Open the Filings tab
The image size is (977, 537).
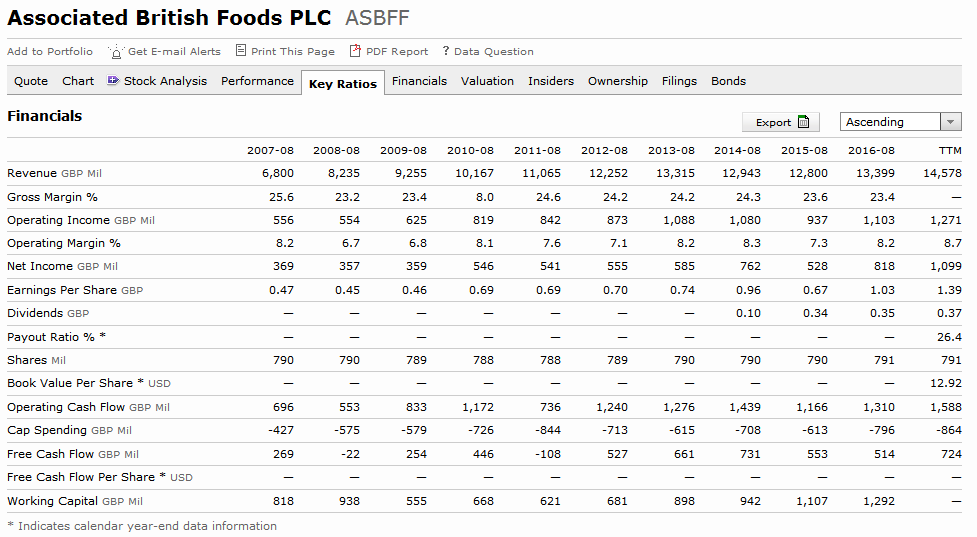(x=679, y=81)
